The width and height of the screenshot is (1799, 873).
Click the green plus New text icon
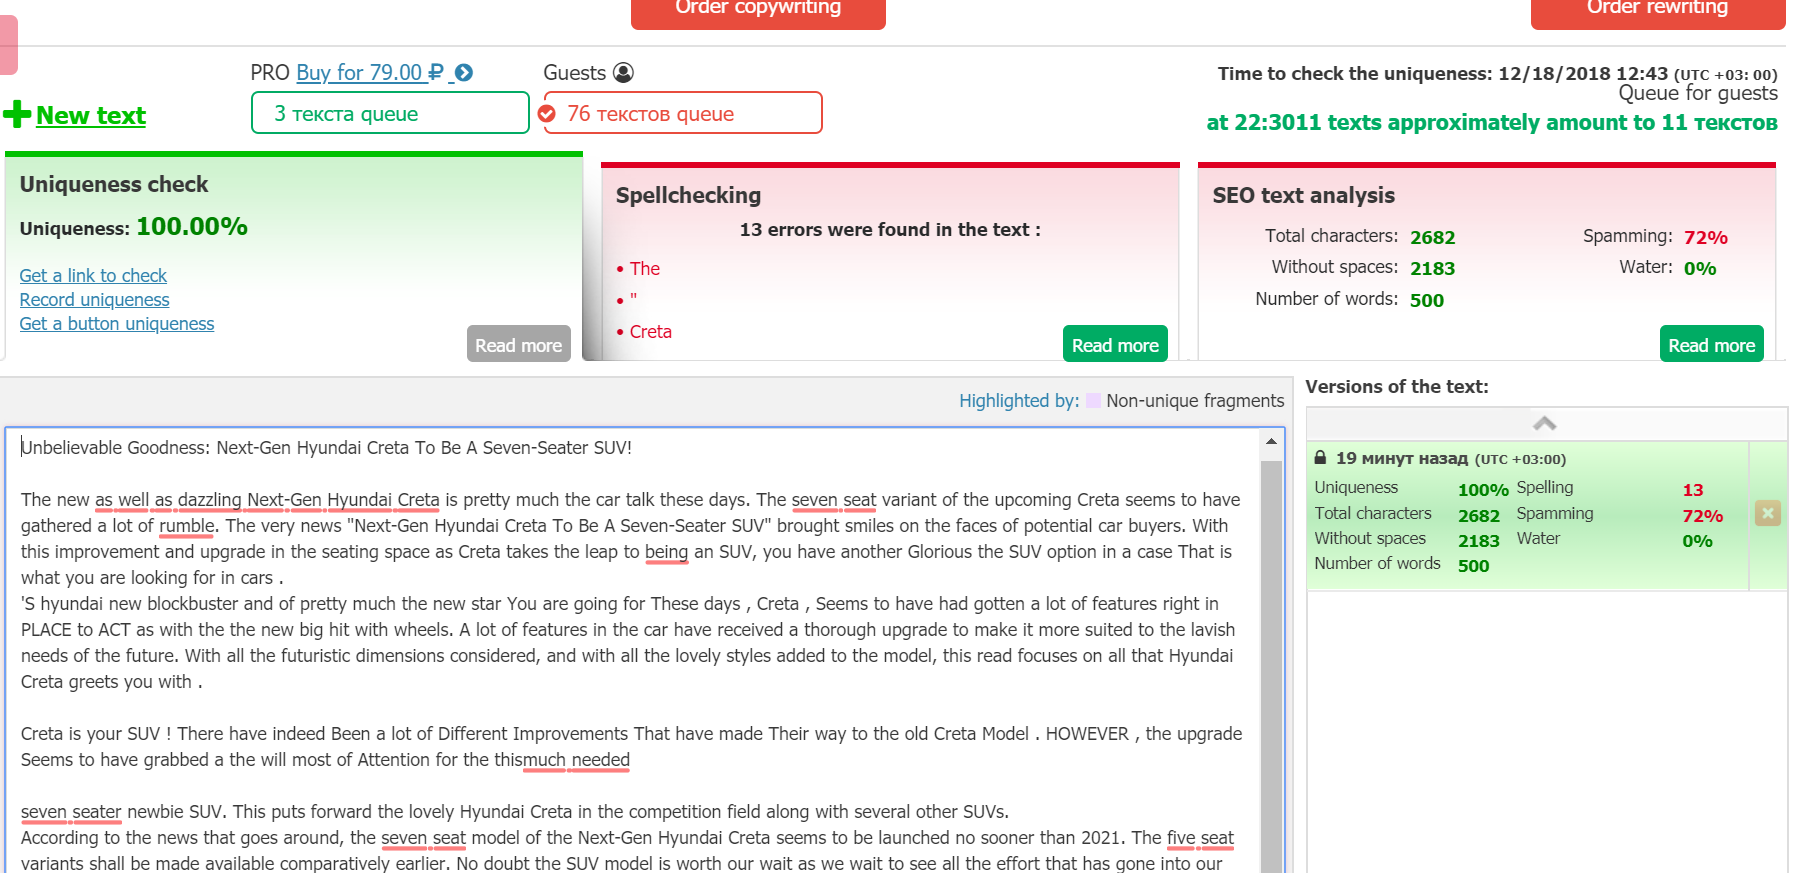17,114
